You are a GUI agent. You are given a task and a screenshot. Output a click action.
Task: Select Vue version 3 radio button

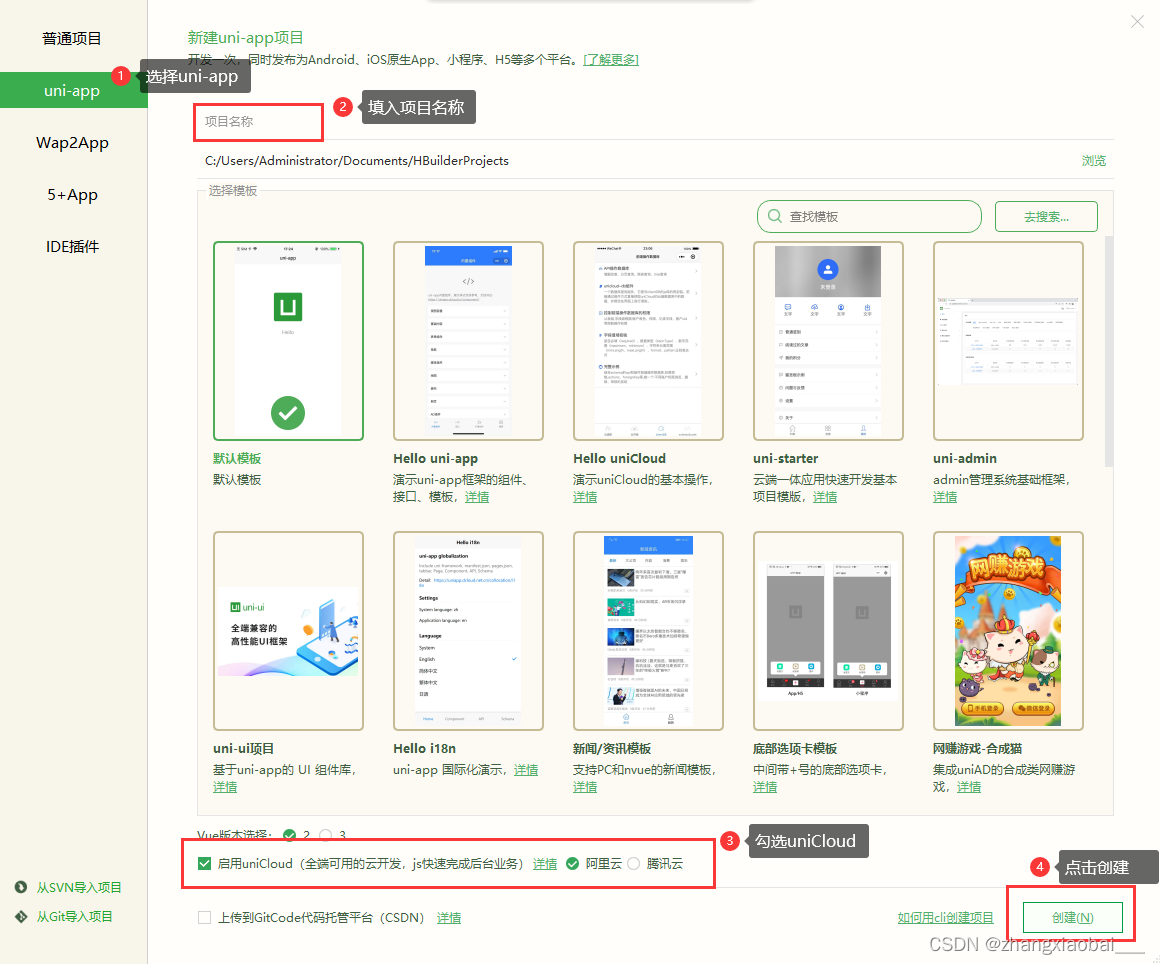[x=326, y=835]
